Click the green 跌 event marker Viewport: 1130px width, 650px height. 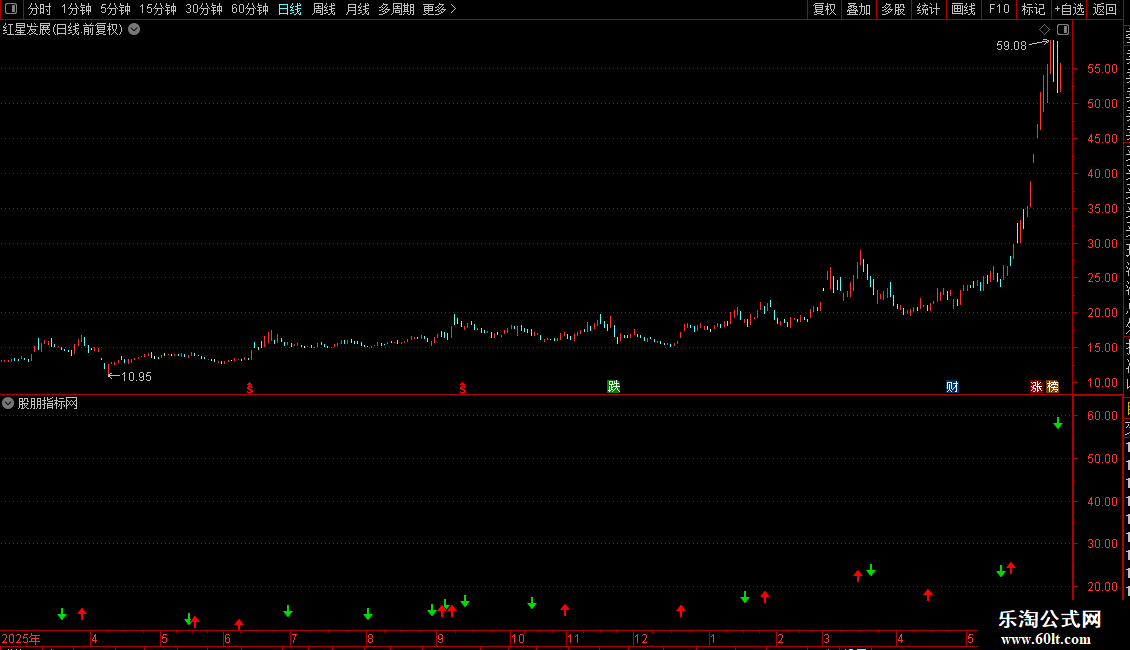(x=614, y=387)
